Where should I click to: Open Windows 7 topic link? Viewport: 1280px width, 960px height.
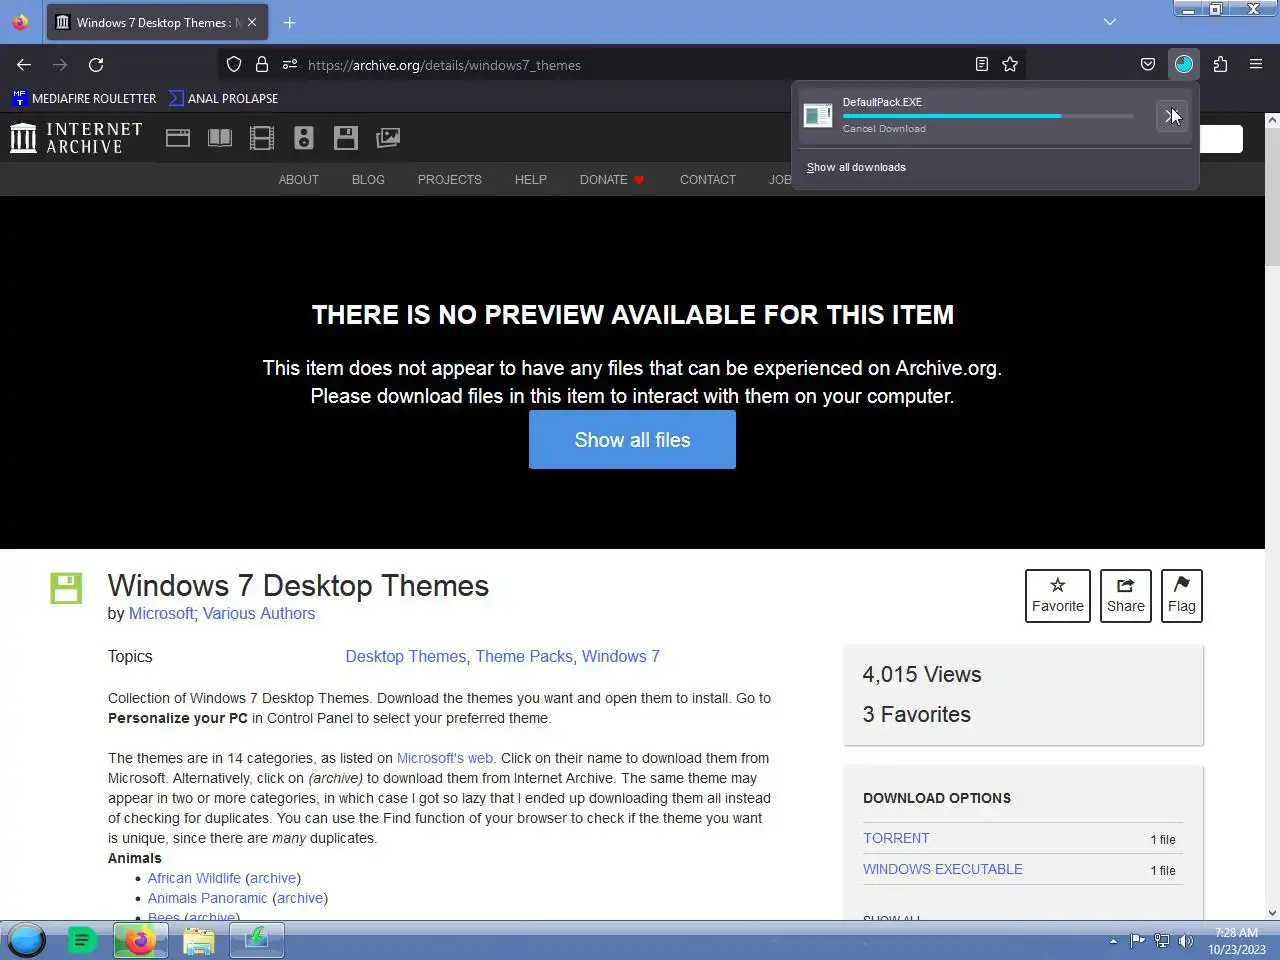coord(621,656)
